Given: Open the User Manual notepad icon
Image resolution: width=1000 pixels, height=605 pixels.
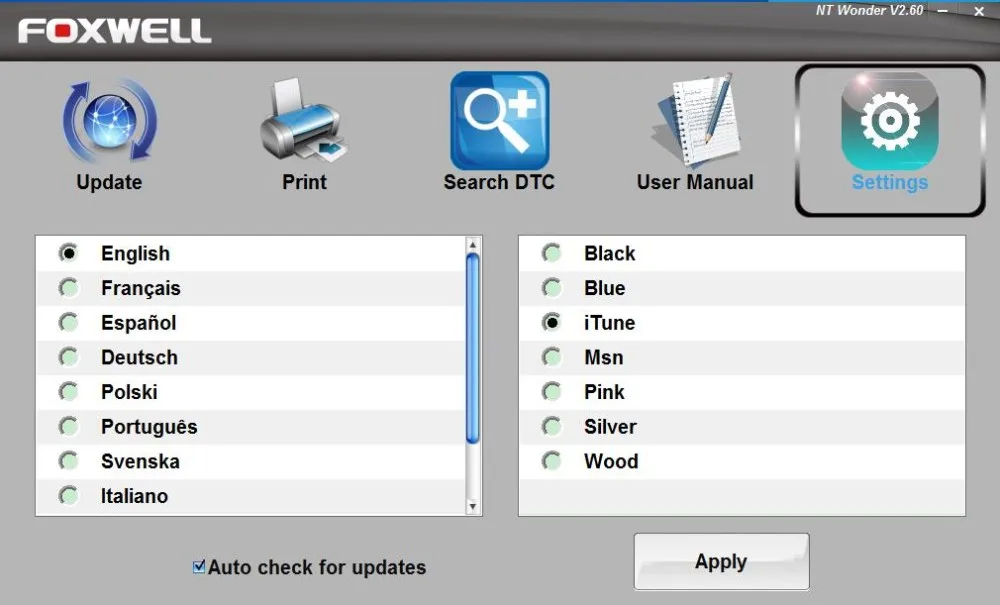Looking at the screenshot, I should (x=696, y=120).
